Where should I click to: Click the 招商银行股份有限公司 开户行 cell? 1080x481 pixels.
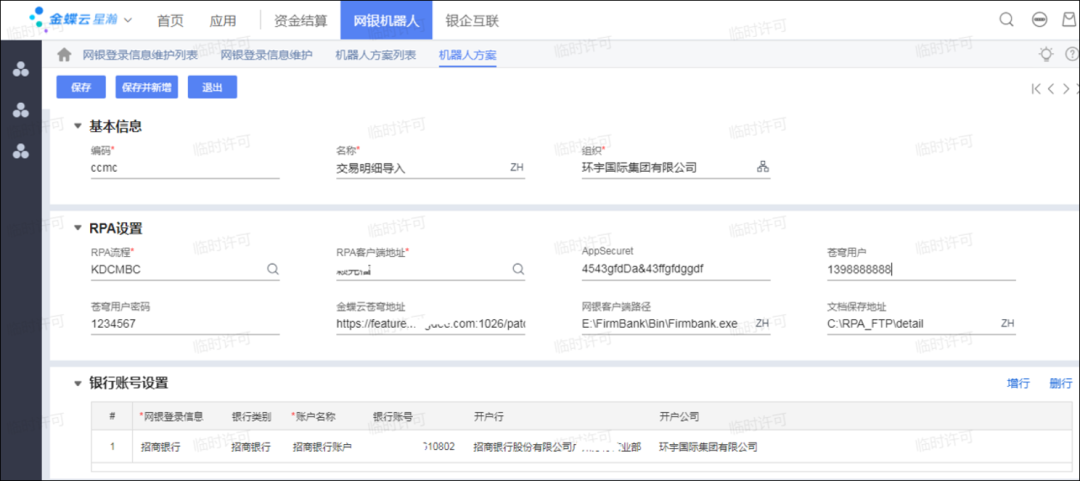point(557,447)
